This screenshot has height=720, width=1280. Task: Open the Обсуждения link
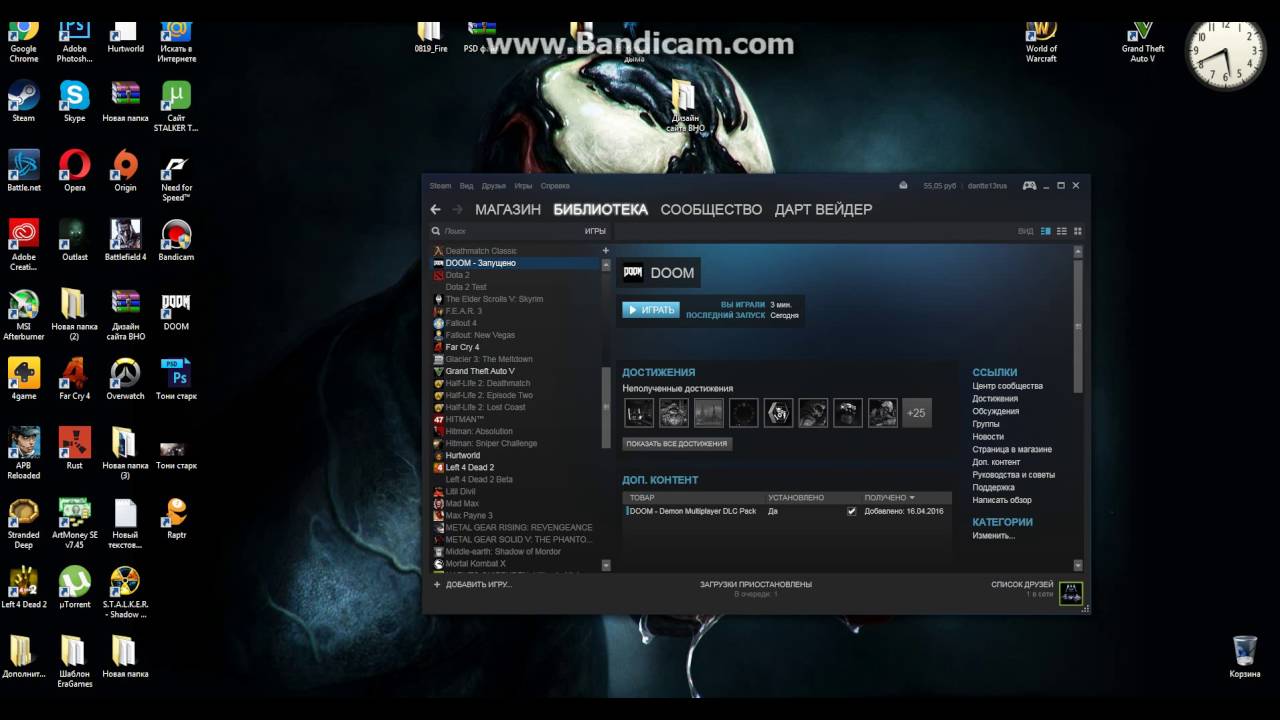pyautogui.click(x=996, y=411)
